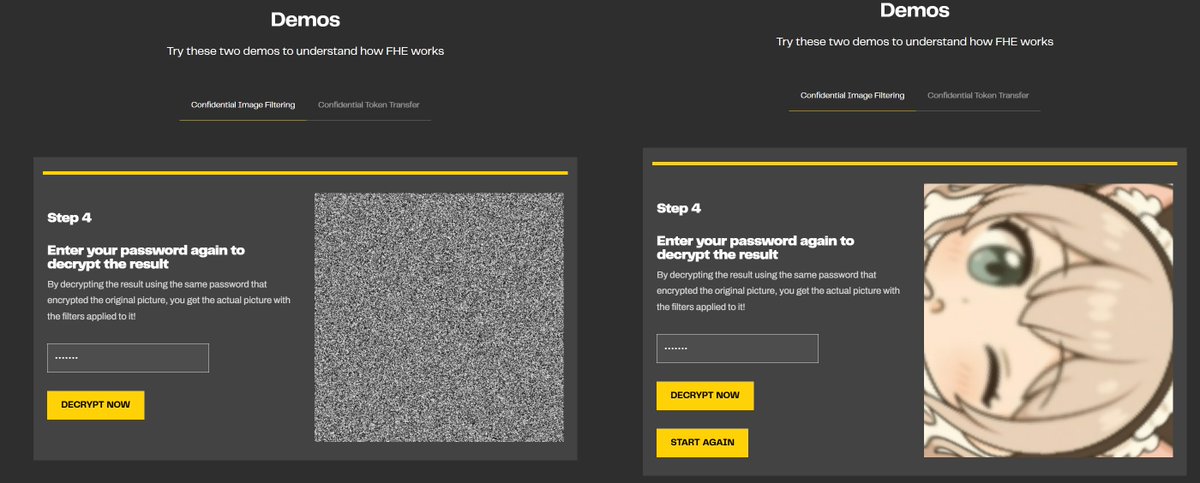
Task: Click "Try these two demos" text in left panel
Action: click(x=305, y=51)
